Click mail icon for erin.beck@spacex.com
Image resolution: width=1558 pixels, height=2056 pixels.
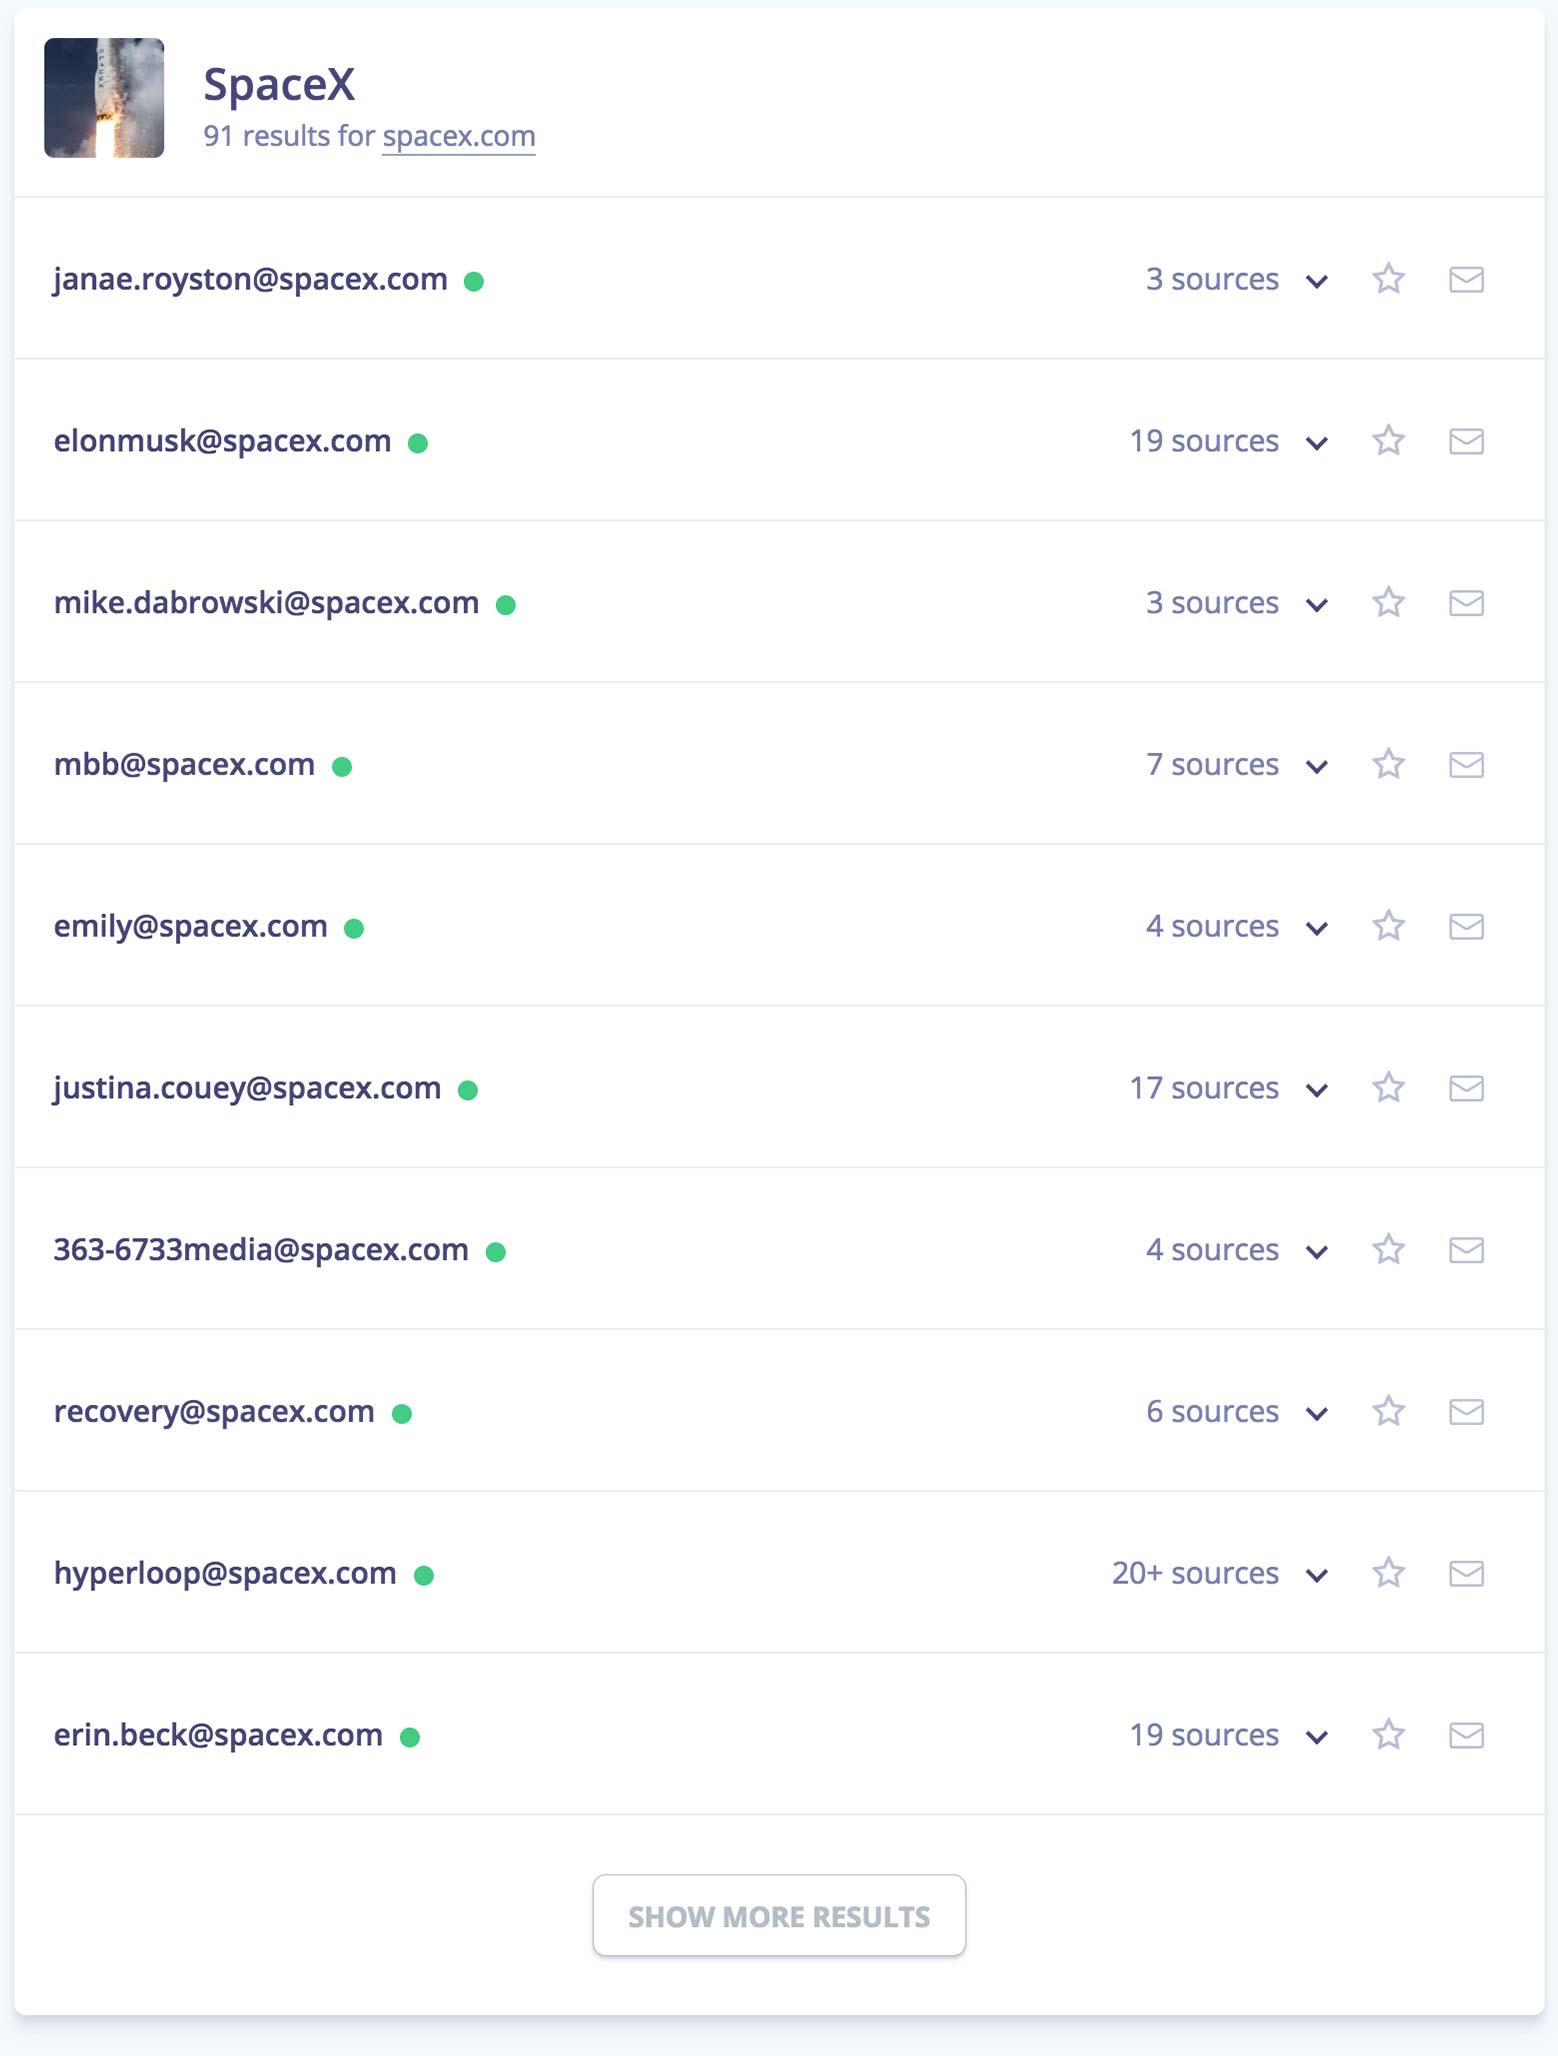pos(1466,1735)
